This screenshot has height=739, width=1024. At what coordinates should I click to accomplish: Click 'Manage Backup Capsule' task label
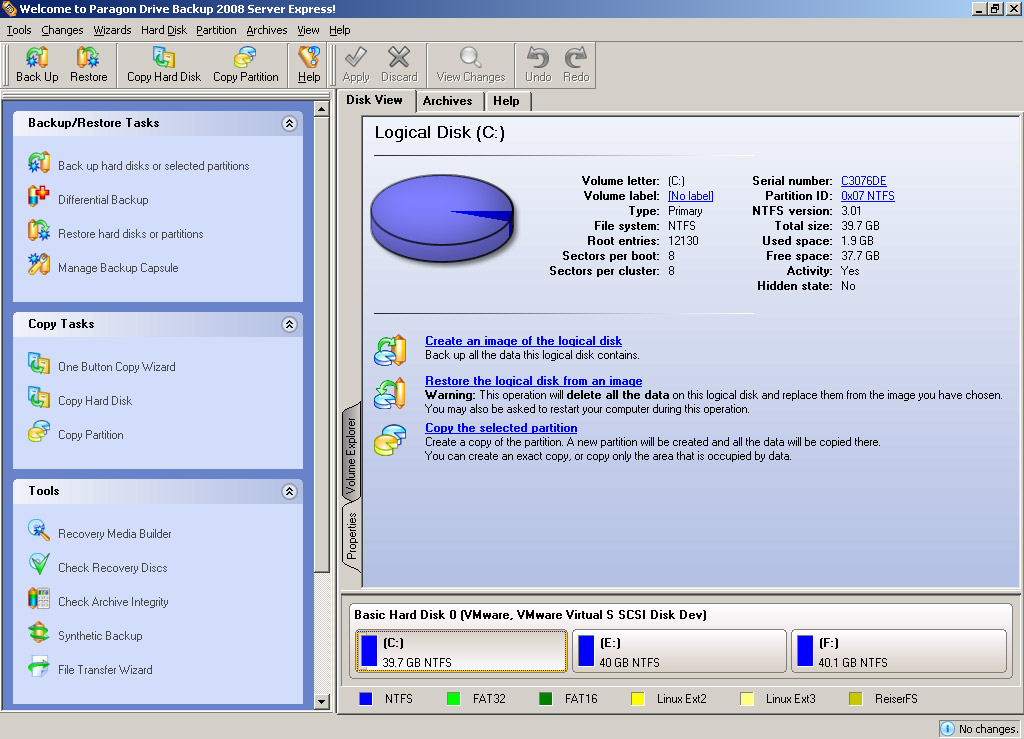(118, 268)
